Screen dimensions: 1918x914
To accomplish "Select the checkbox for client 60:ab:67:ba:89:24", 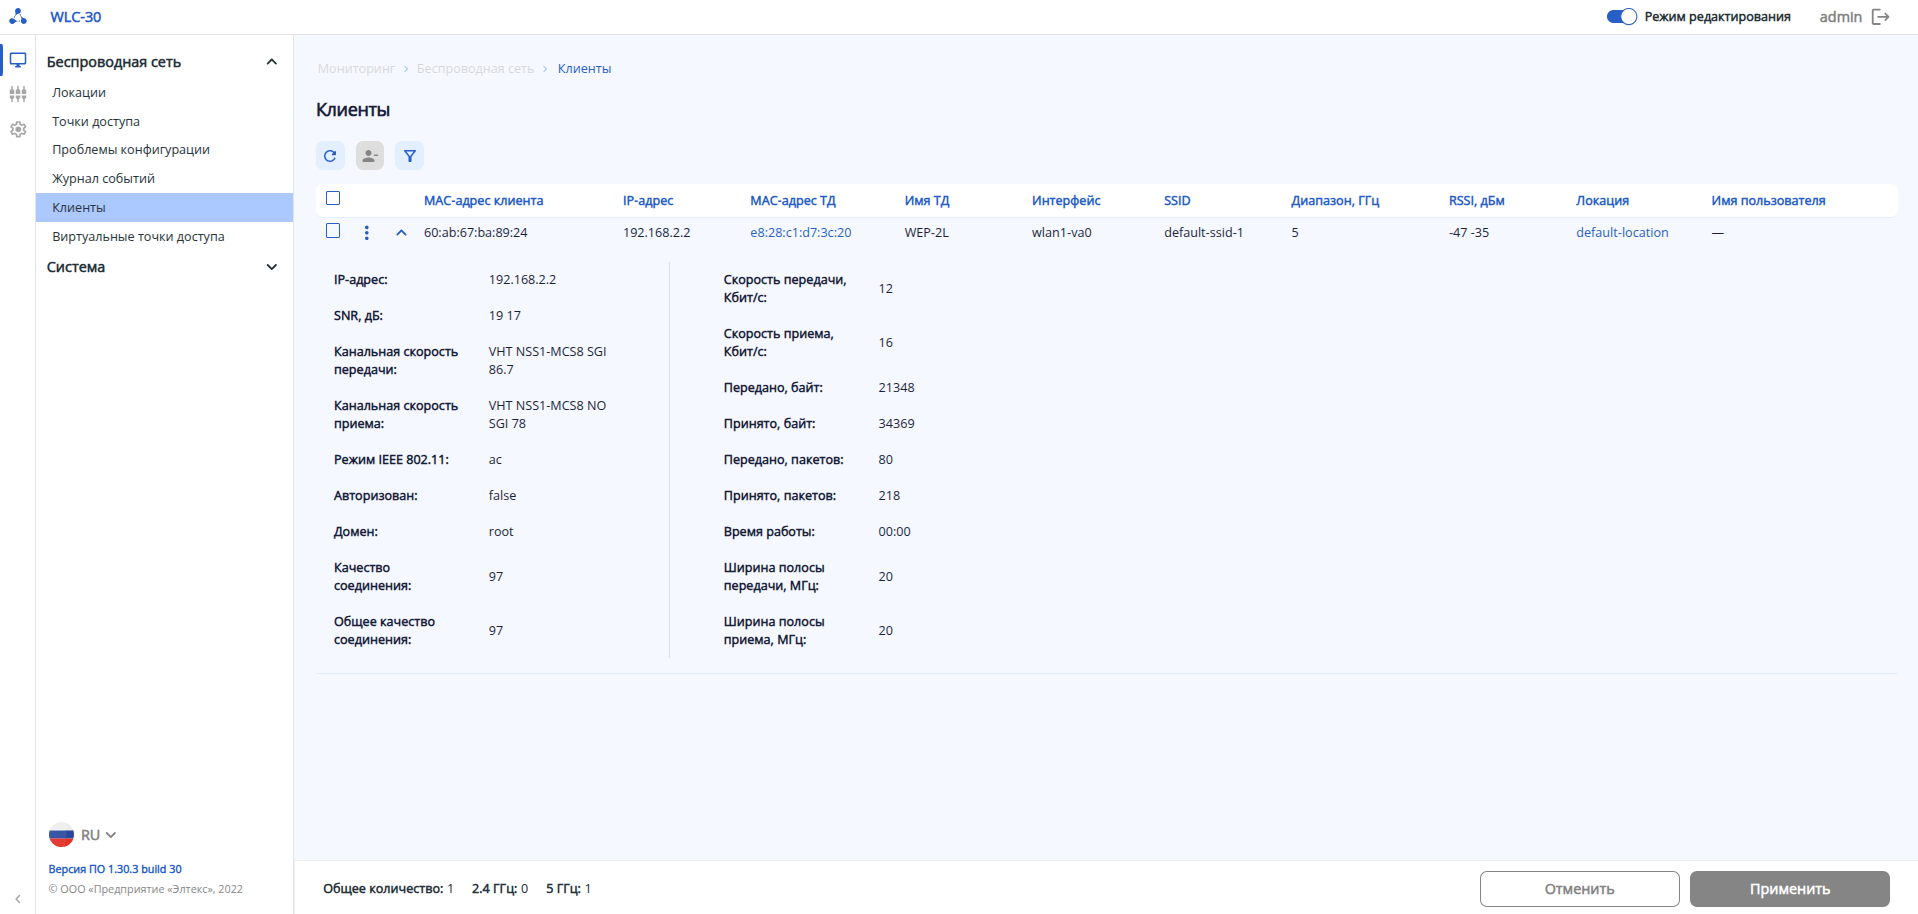I will click(x=333, y=231).
